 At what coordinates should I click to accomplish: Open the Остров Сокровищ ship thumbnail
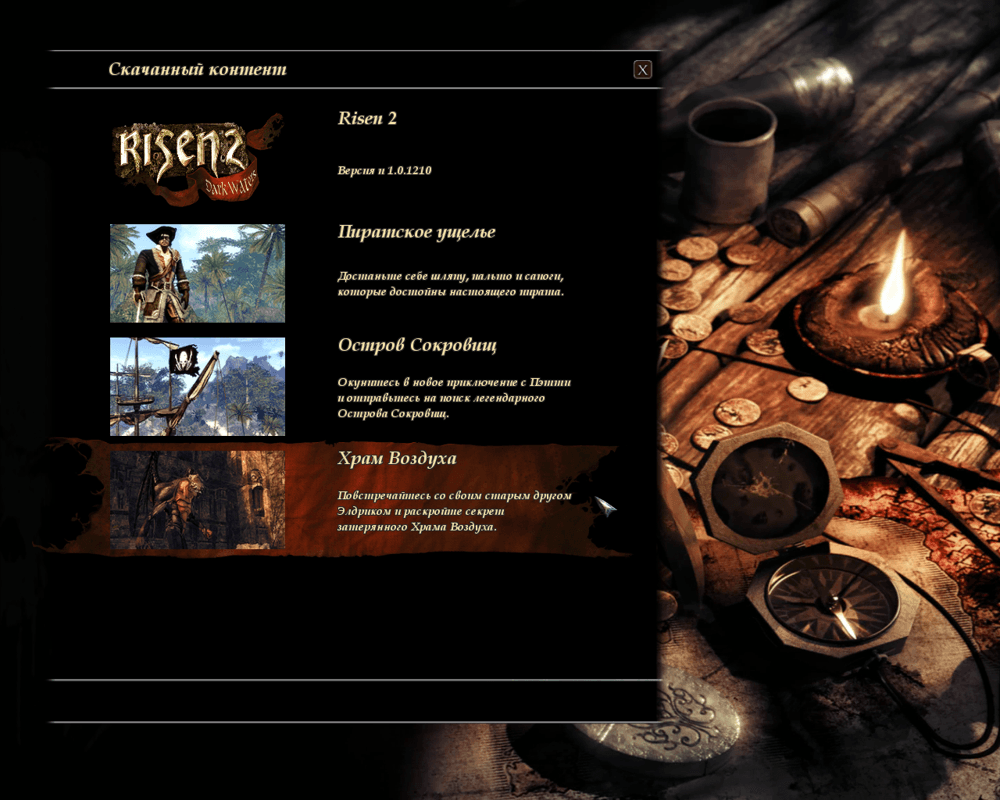coord(197,387)
